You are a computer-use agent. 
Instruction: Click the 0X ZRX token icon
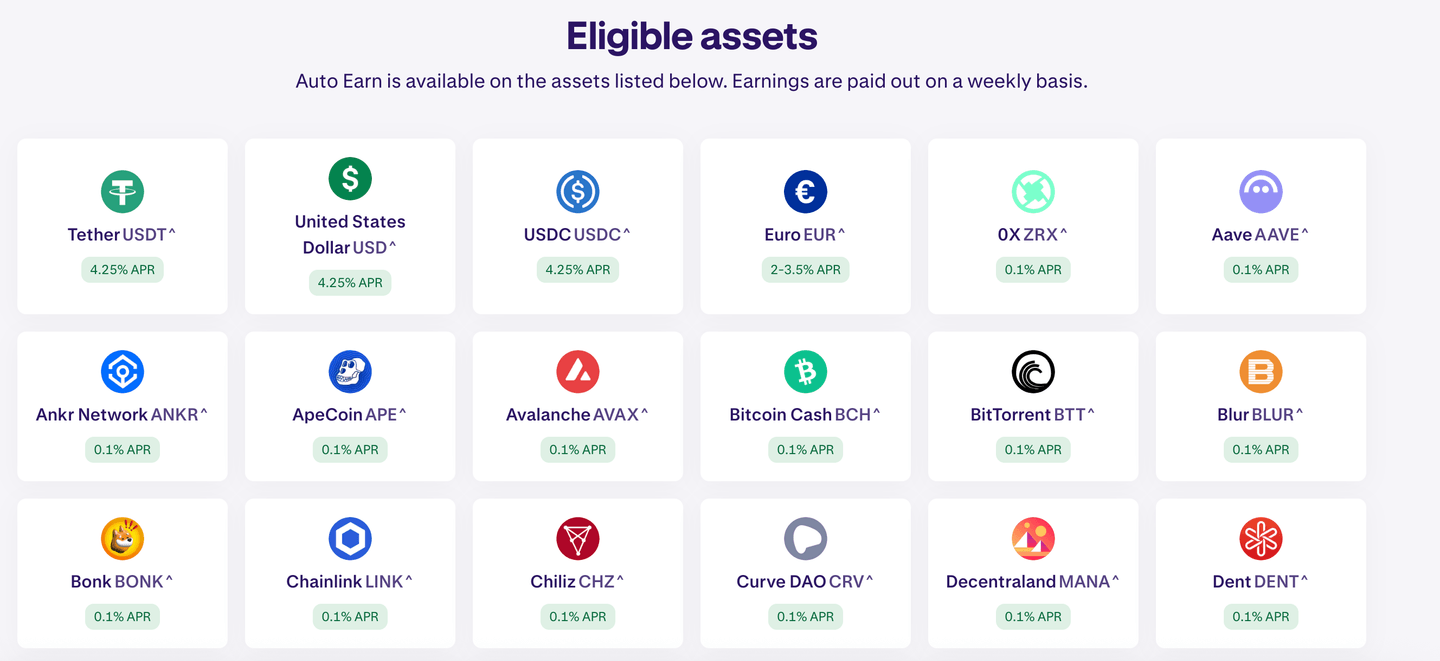click(1033, 191)
